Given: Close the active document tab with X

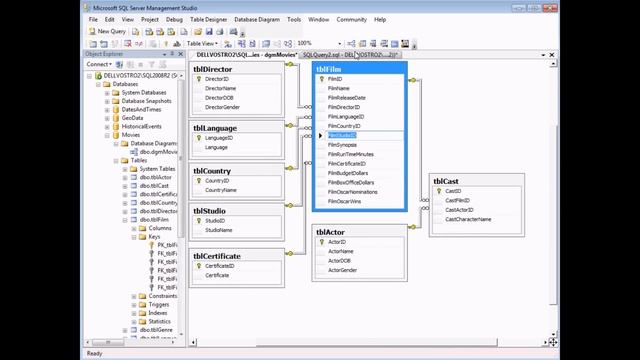Looking at the screenshot, I should (x=552, y=55).
